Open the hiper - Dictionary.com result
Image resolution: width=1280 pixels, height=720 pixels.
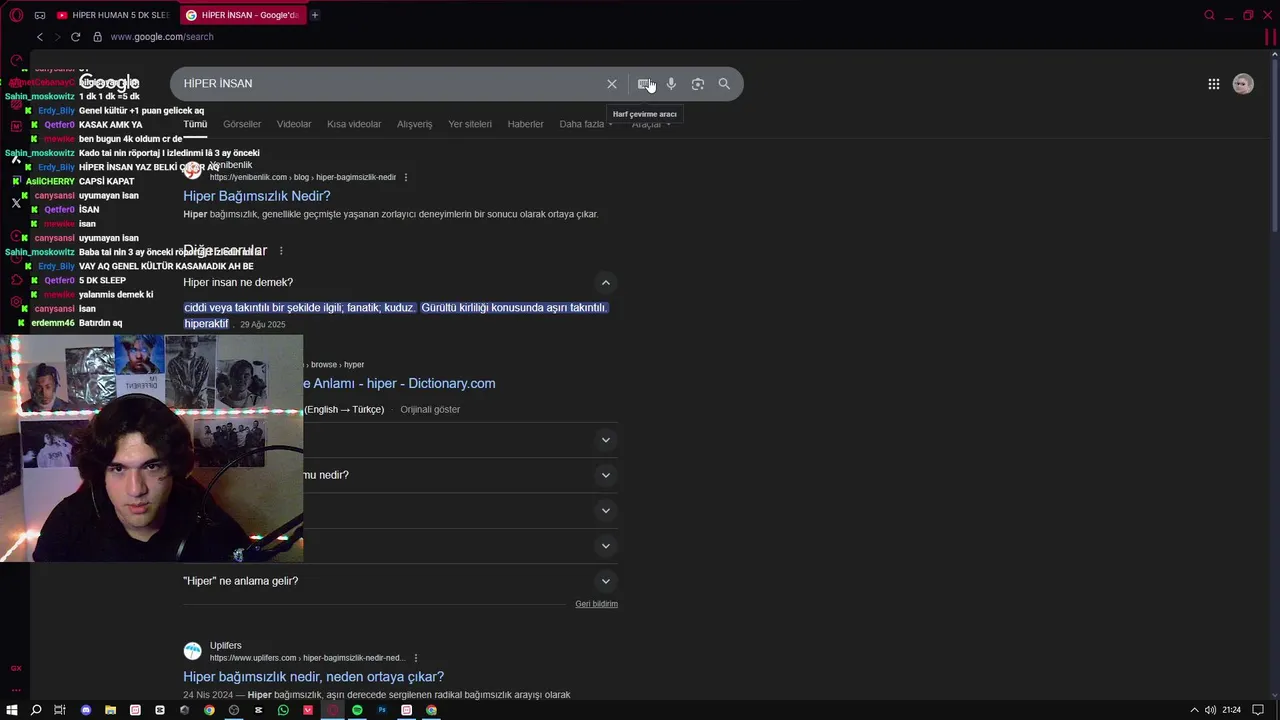pos(400,383)
